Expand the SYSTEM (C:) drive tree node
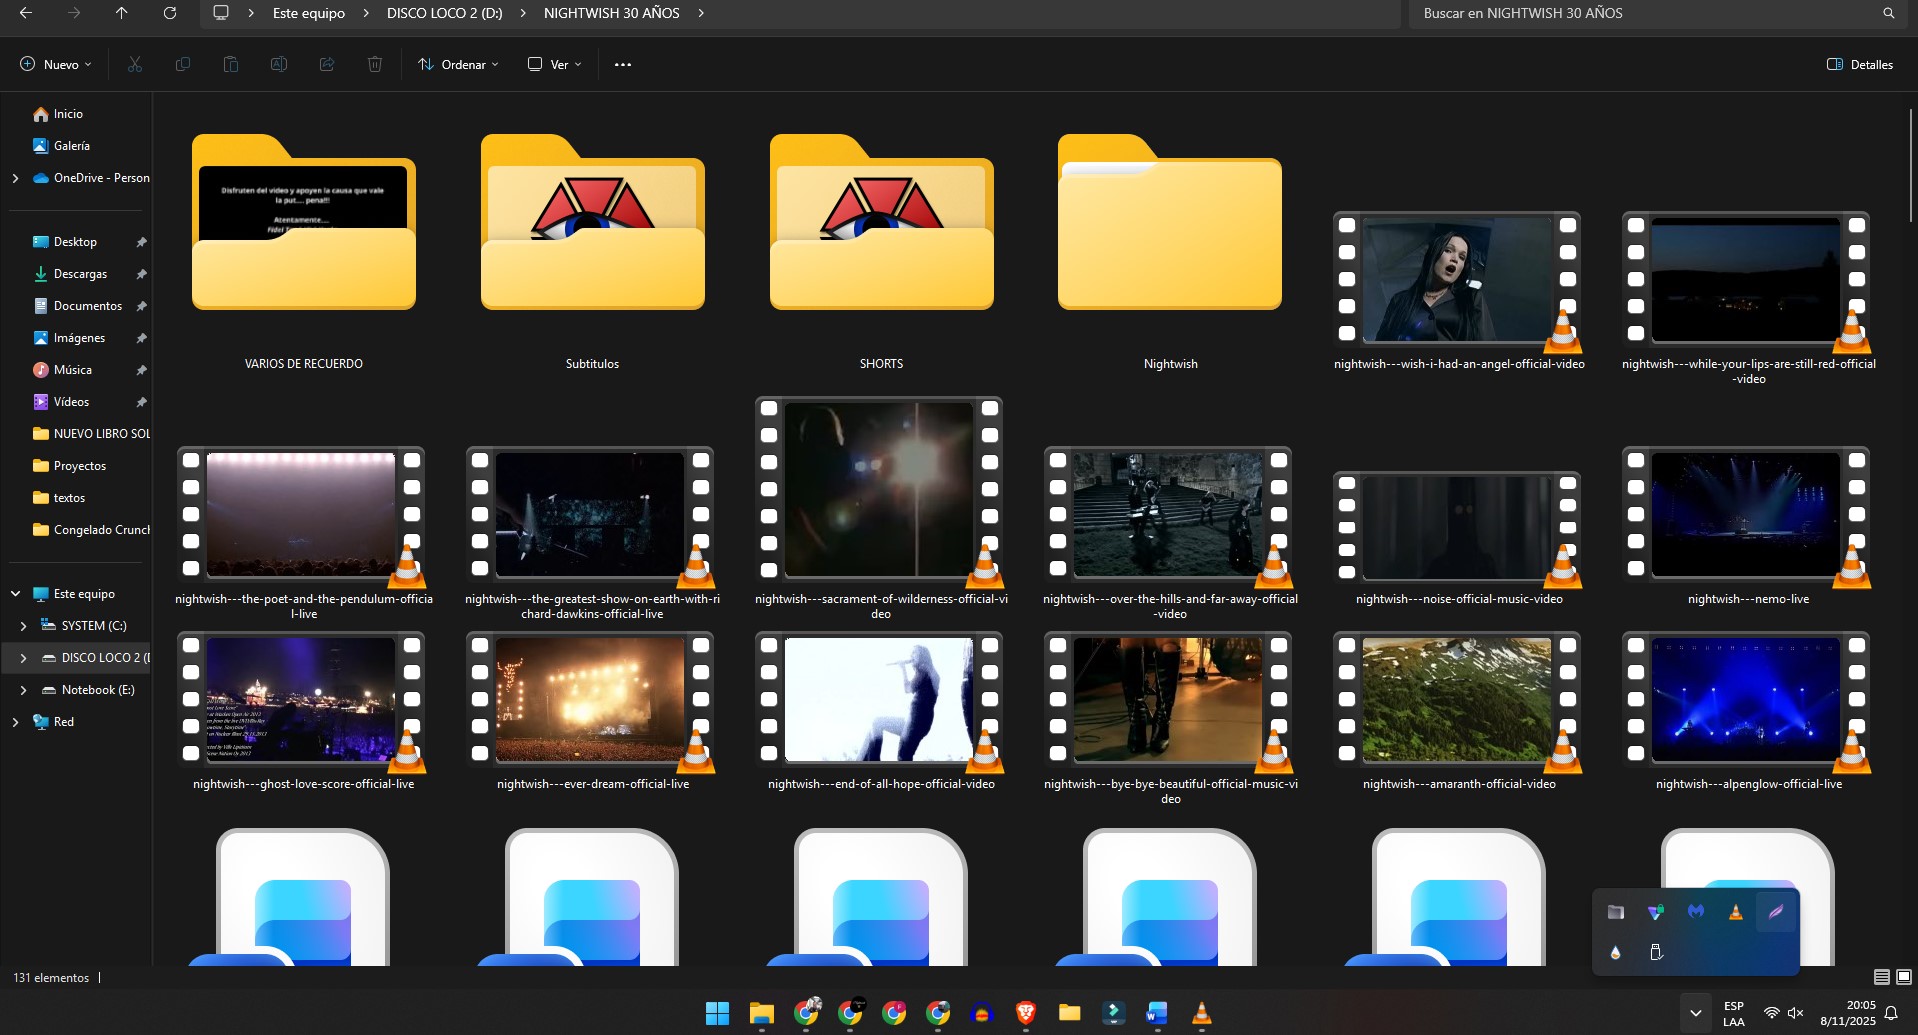This screenshot has height=1035, width=1918. pos(23,626)
